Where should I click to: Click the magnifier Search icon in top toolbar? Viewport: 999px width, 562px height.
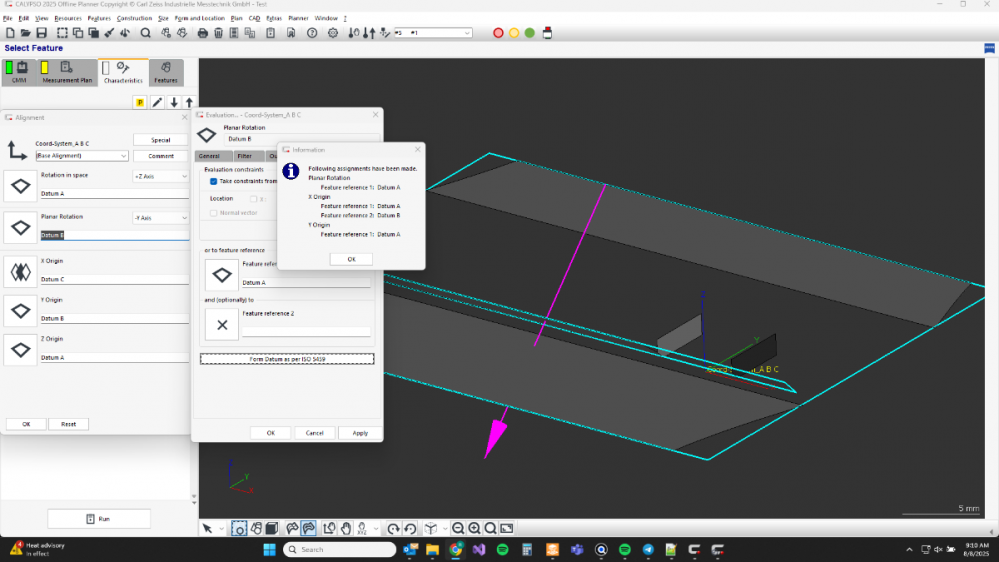point(145,33)
